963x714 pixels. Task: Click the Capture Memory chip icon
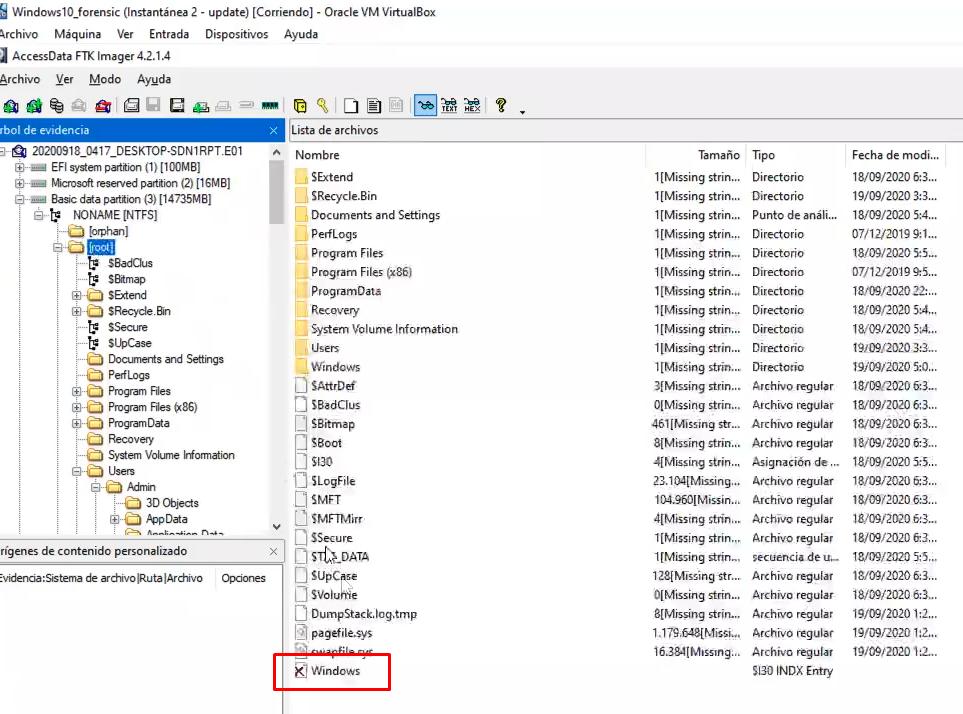pos(270,106)
